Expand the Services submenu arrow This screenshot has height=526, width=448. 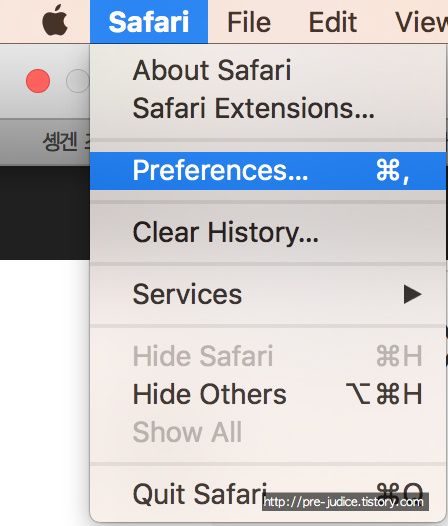412,295
